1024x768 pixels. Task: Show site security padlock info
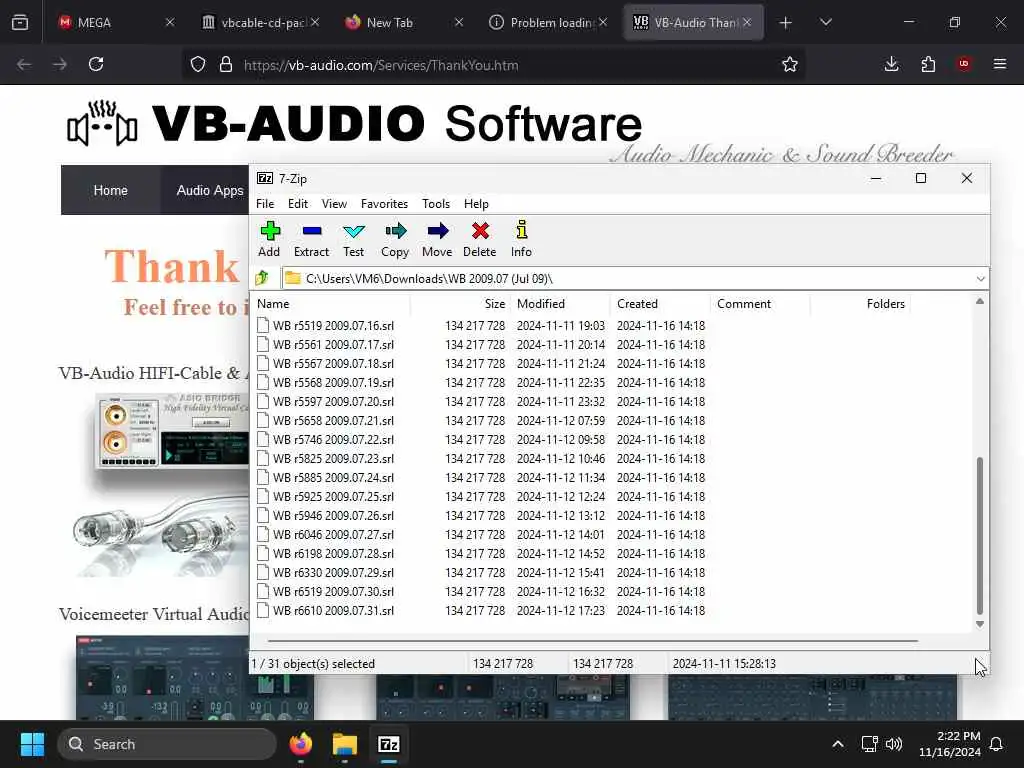pos(226,65)
